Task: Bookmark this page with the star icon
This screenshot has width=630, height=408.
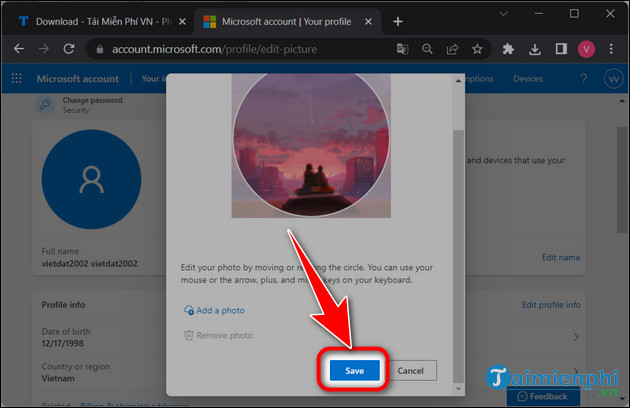Action: (477, 49)
